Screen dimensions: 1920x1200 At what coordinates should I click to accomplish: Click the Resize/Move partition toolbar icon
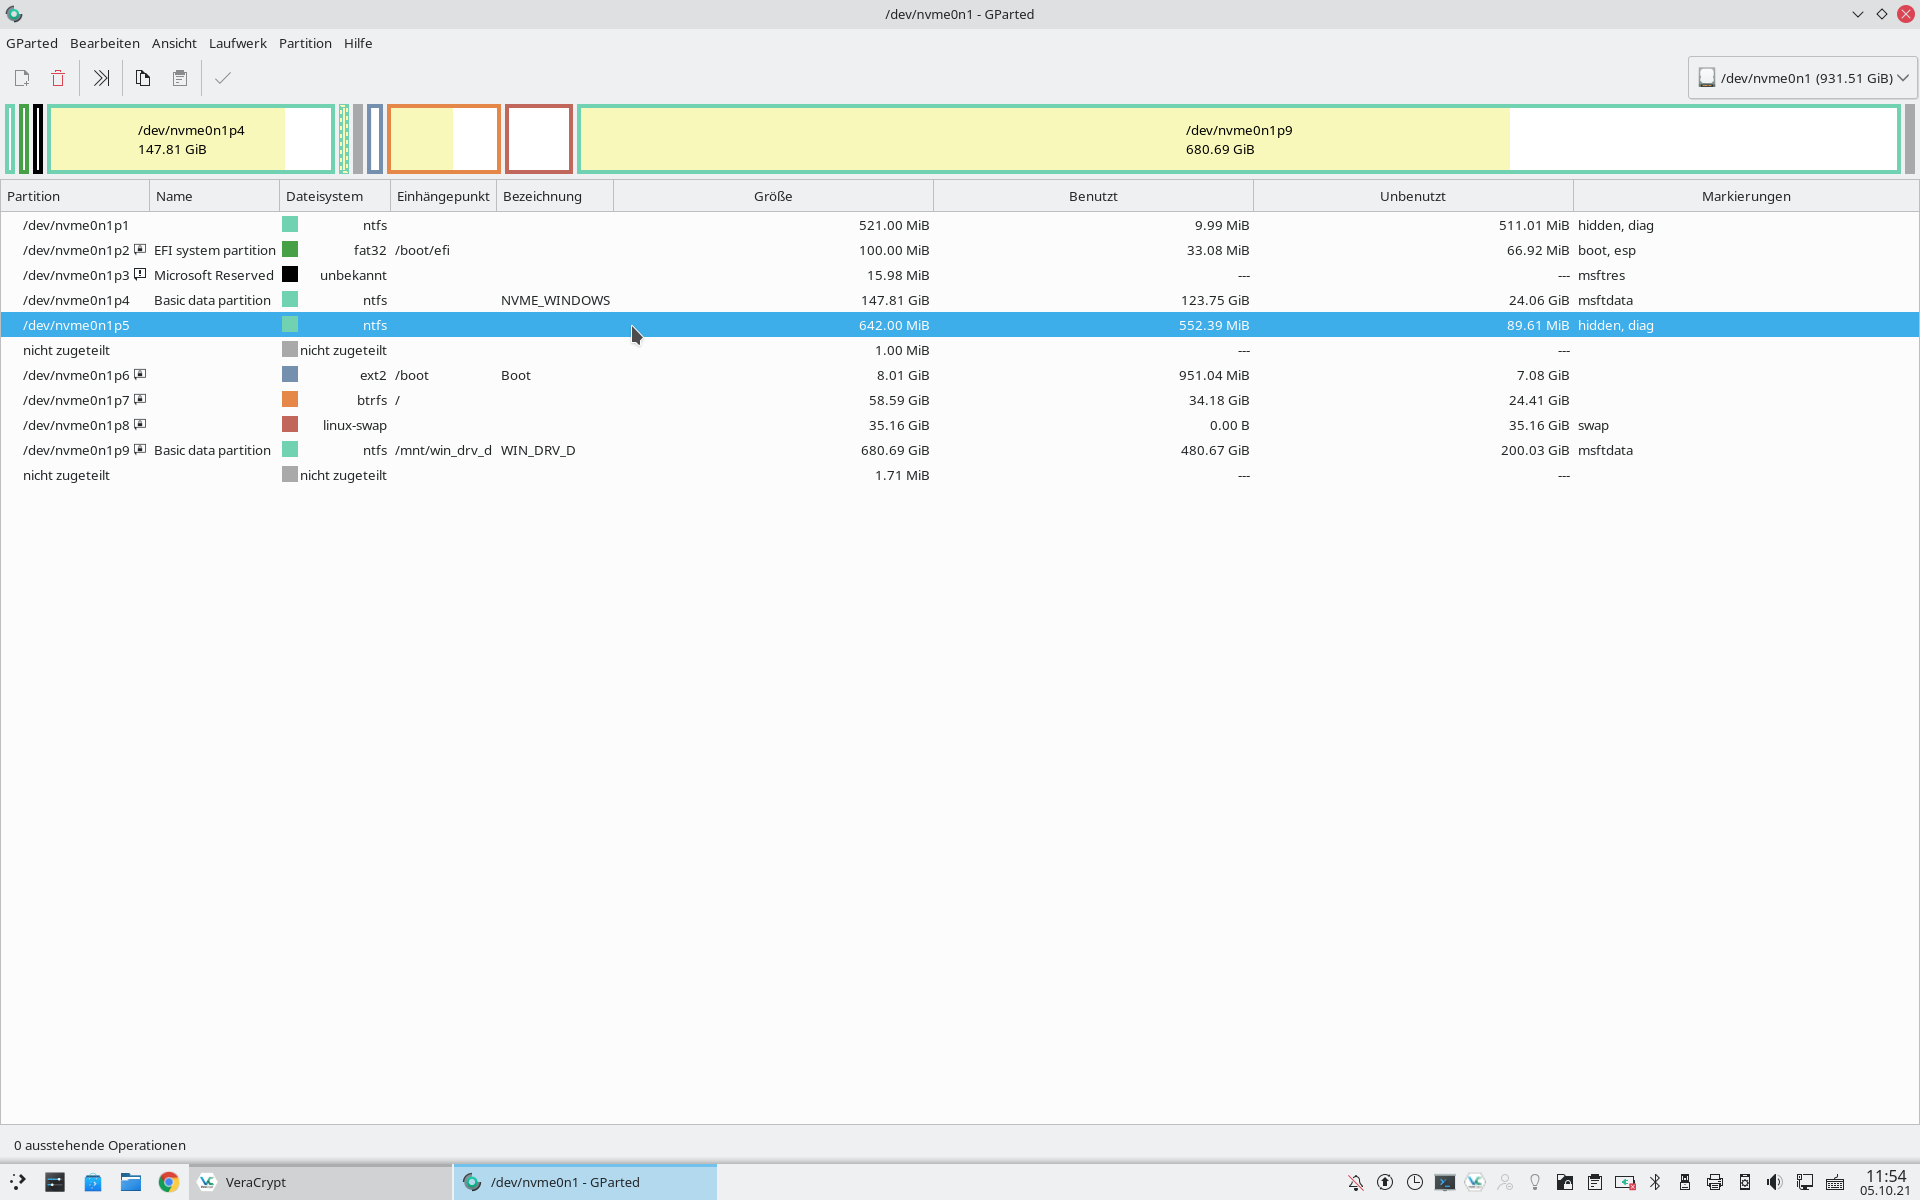pyautogui.click(x=101, y=78)
